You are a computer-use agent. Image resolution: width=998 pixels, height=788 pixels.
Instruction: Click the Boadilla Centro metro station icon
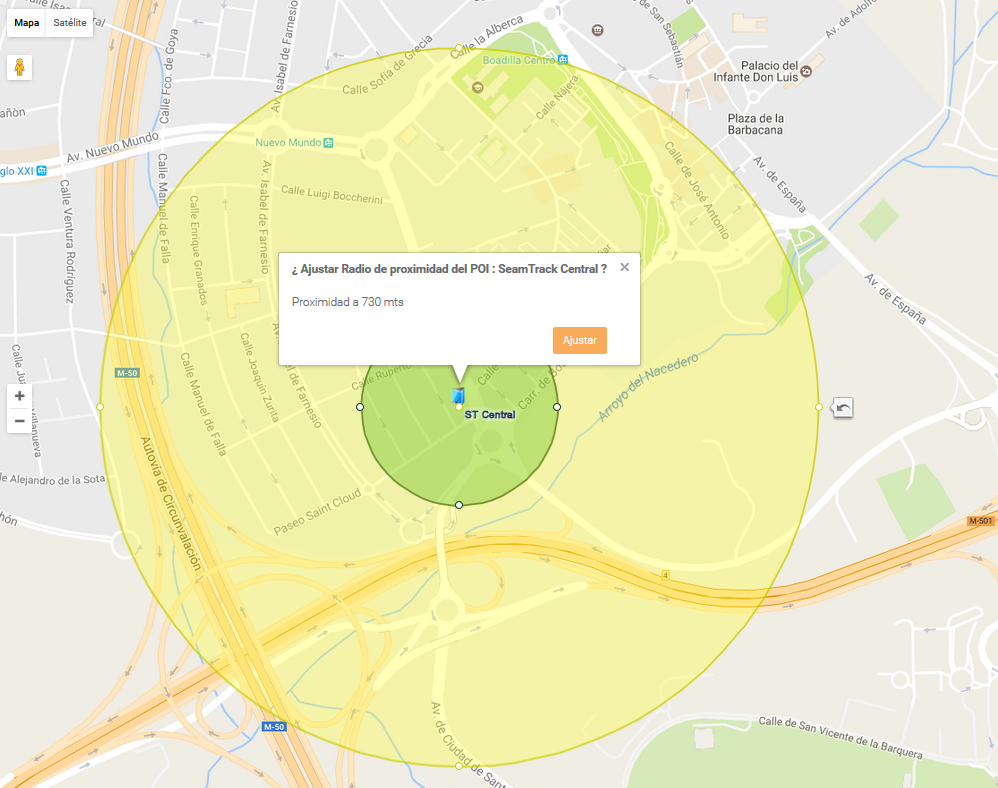563,60
